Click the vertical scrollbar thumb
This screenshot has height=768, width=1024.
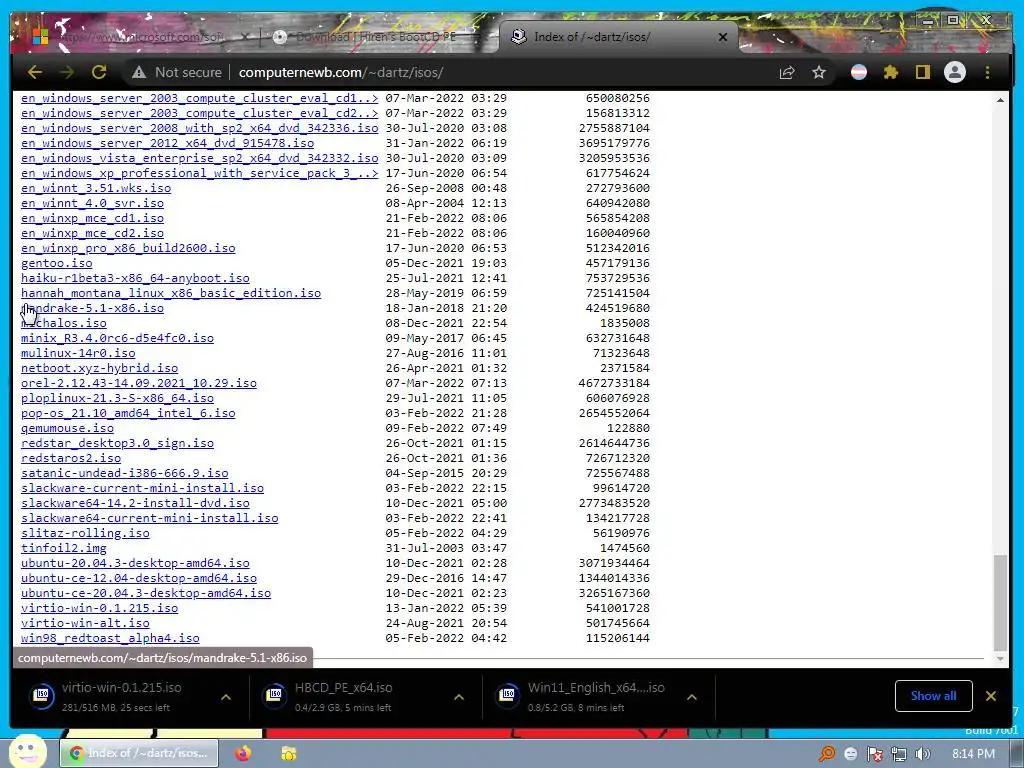(x=1000, y=602)
